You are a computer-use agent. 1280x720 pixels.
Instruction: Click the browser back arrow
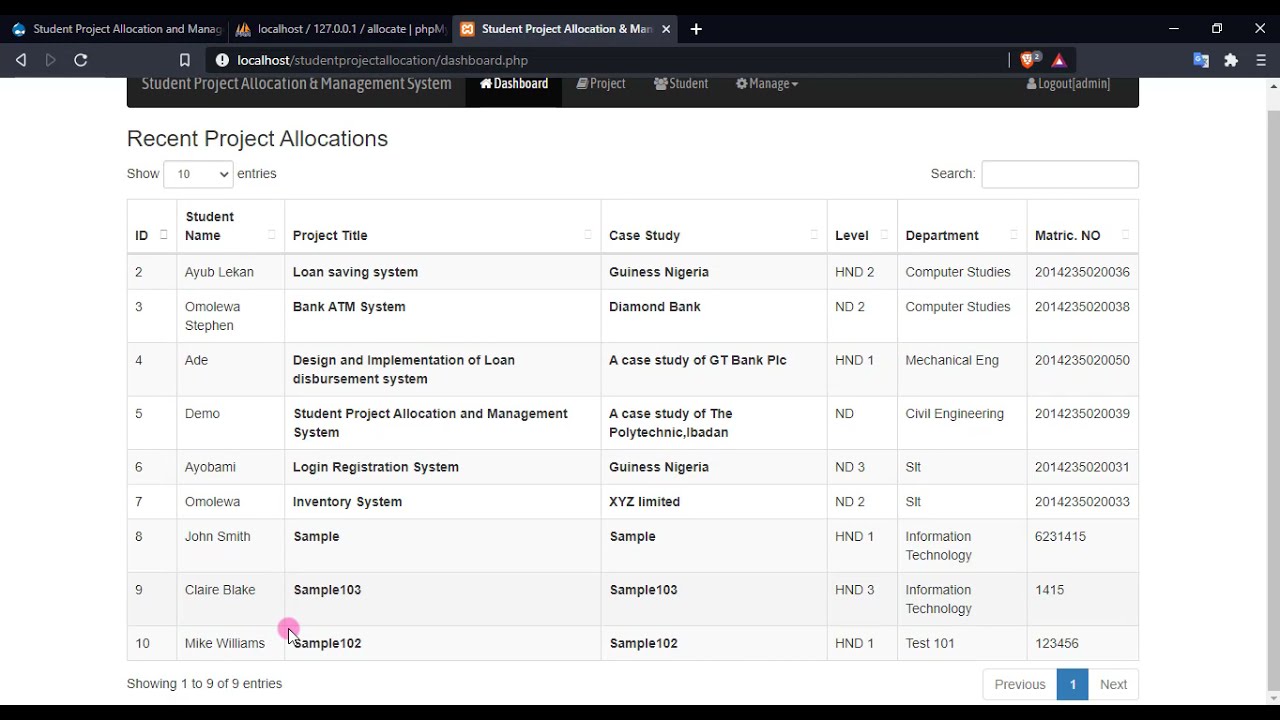click(x=21, y=60)
